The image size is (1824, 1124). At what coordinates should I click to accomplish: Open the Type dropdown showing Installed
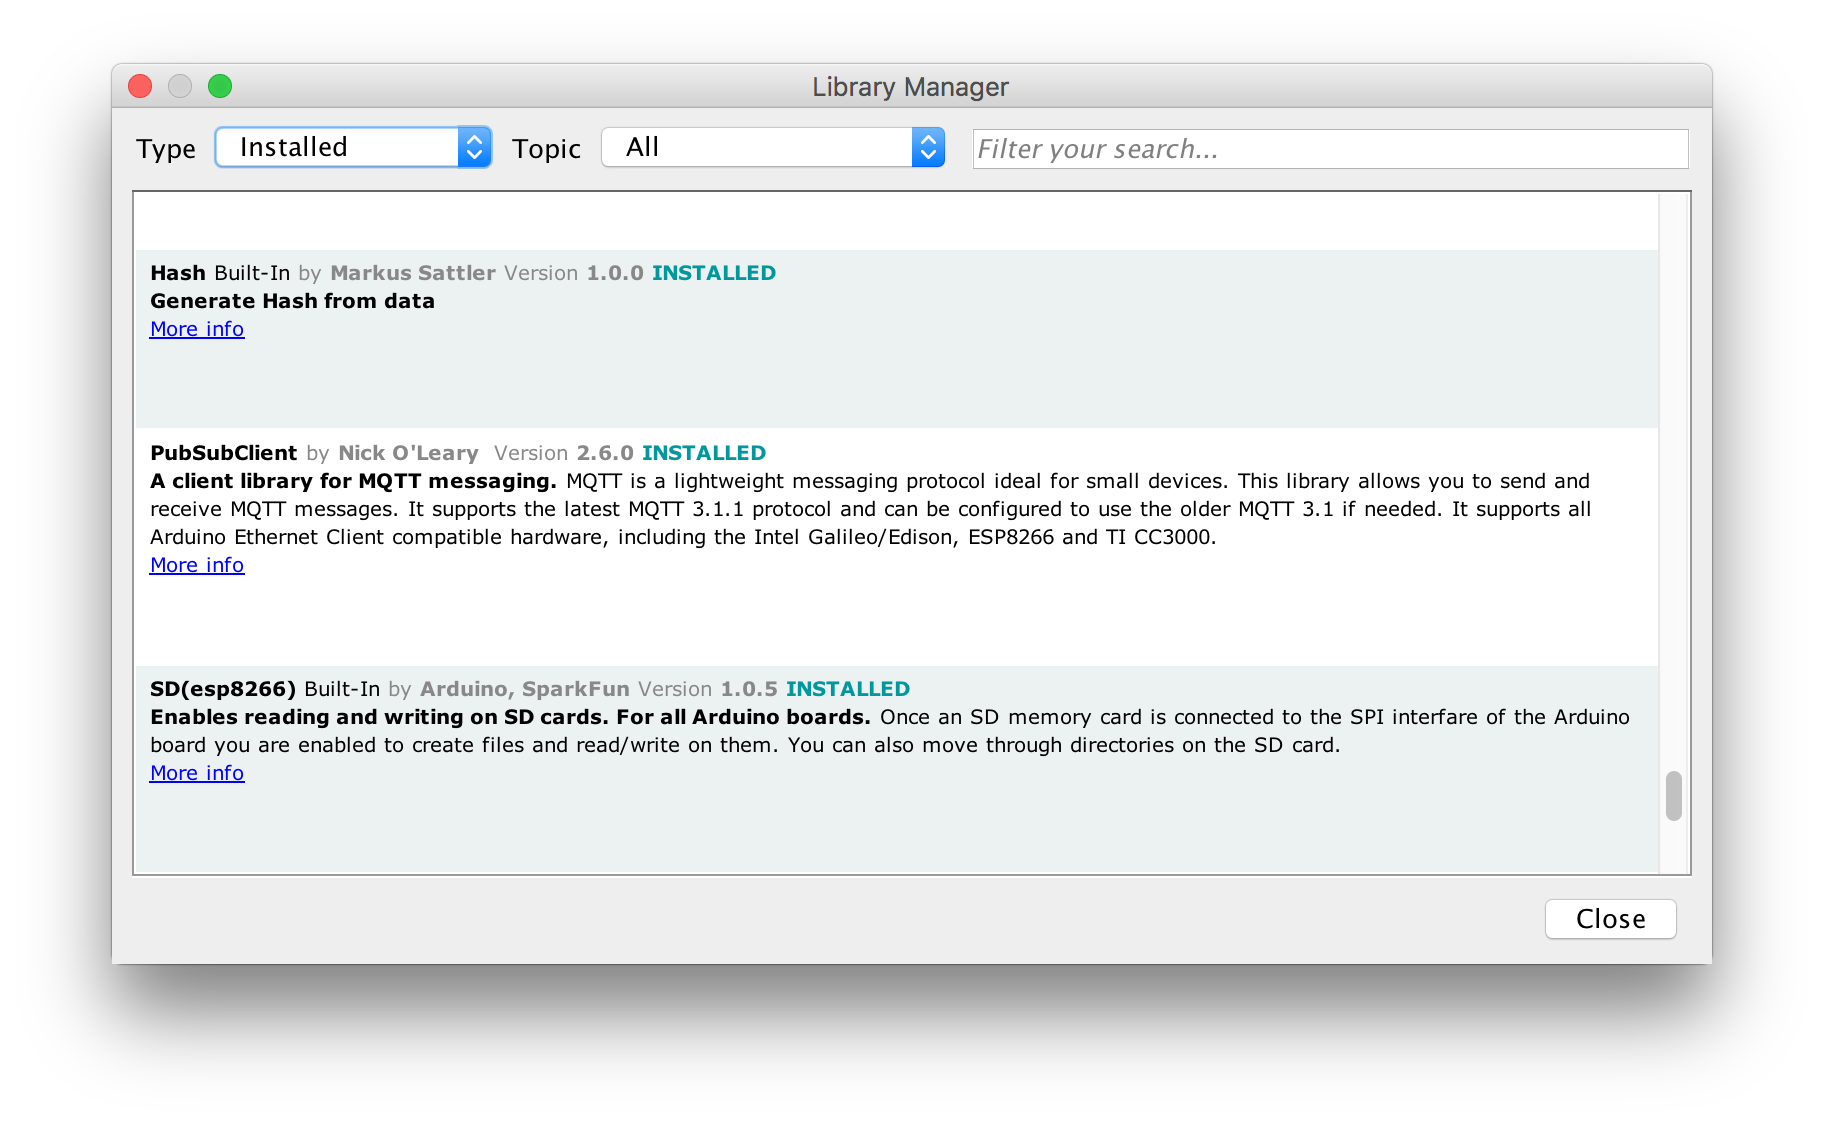coord(353,147)
